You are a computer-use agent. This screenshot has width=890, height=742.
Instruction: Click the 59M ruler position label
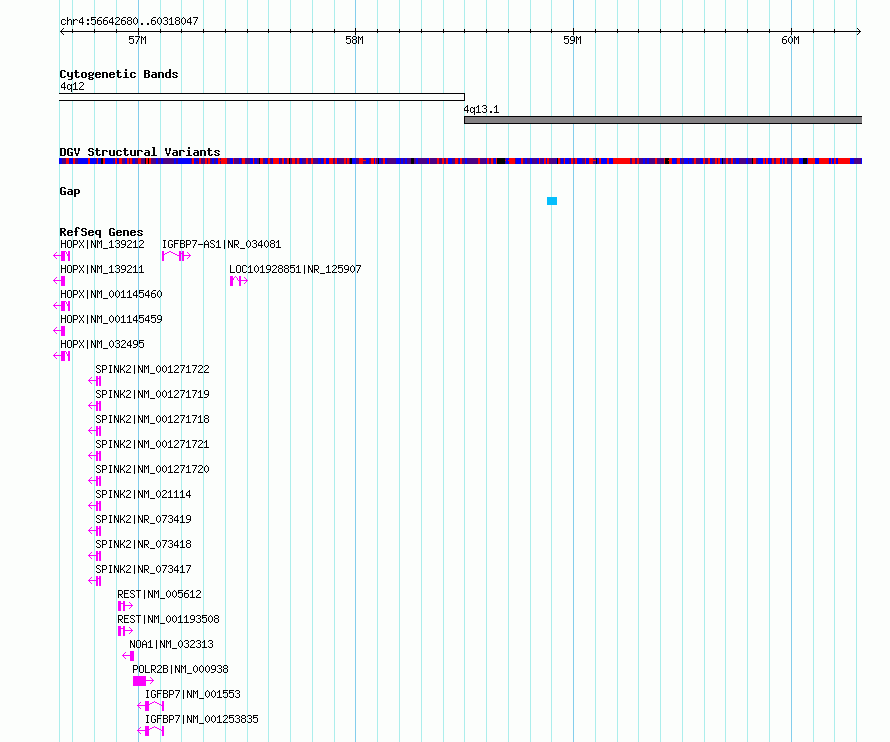573,40
